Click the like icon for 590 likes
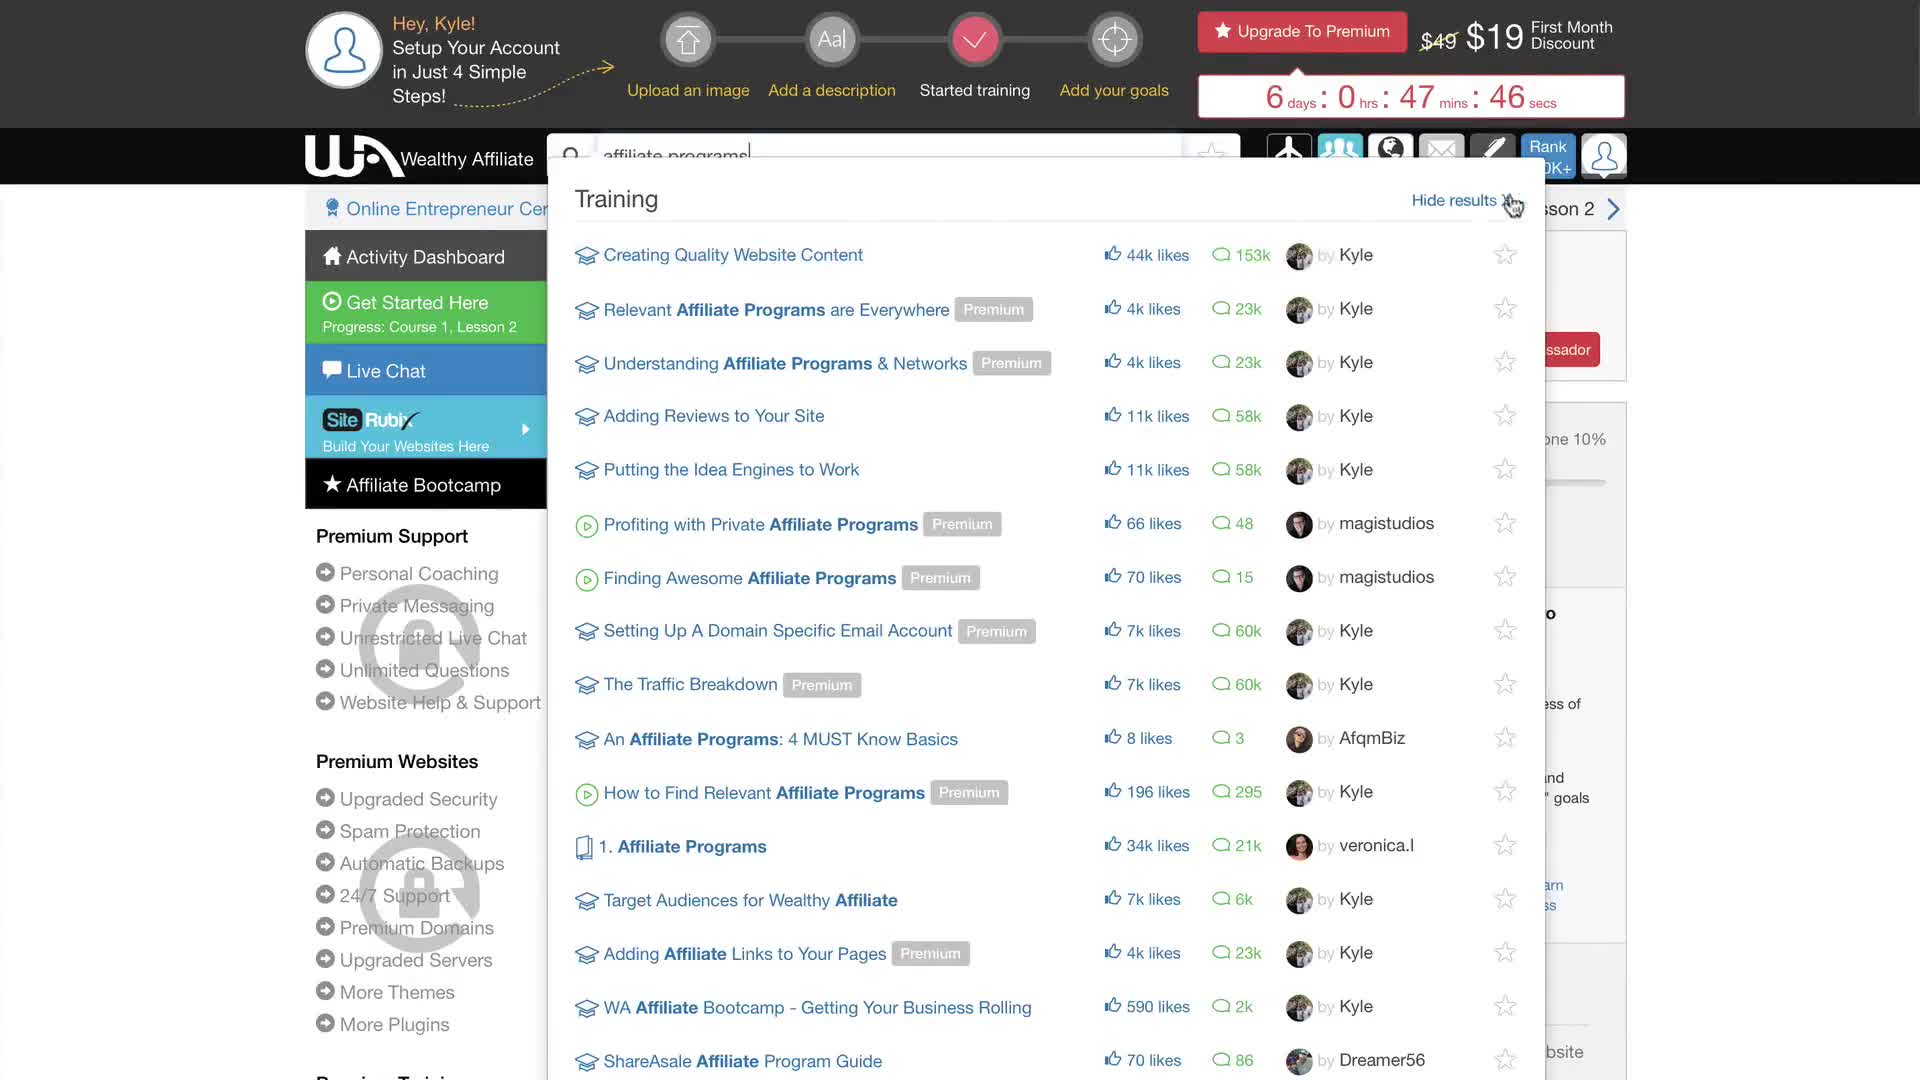Viewport: 1920px width, 1080px height. coord(1112,1006)
